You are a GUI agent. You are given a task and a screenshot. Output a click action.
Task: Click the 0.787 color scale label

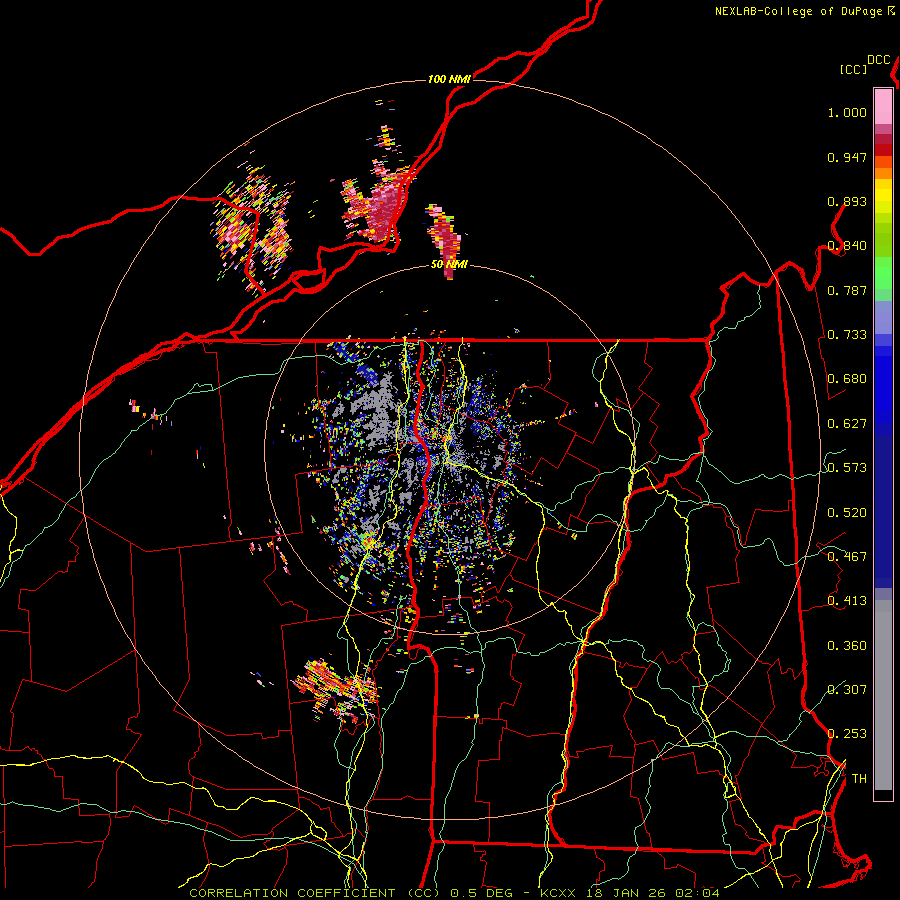pyautogui.click(x=847, y=290)
